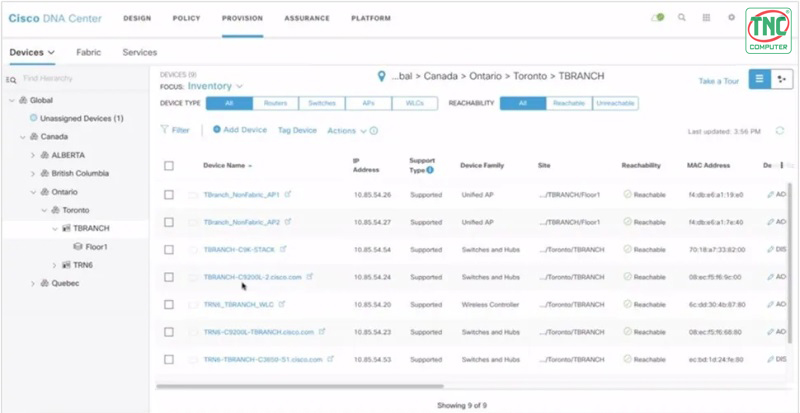Open the ASSURANCE menu

click(x=307, y=18)
